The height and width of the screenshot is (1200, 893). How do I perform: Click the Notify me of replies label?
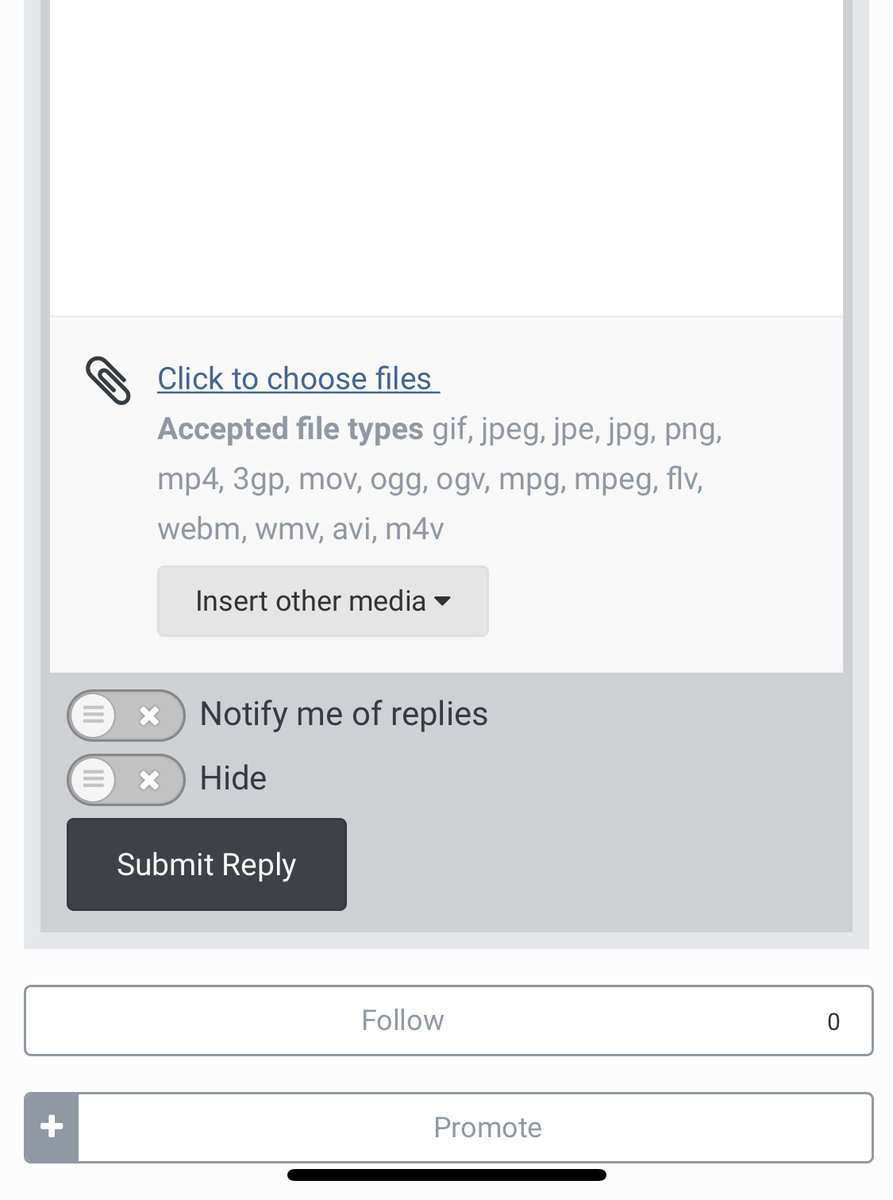(344, 714)
